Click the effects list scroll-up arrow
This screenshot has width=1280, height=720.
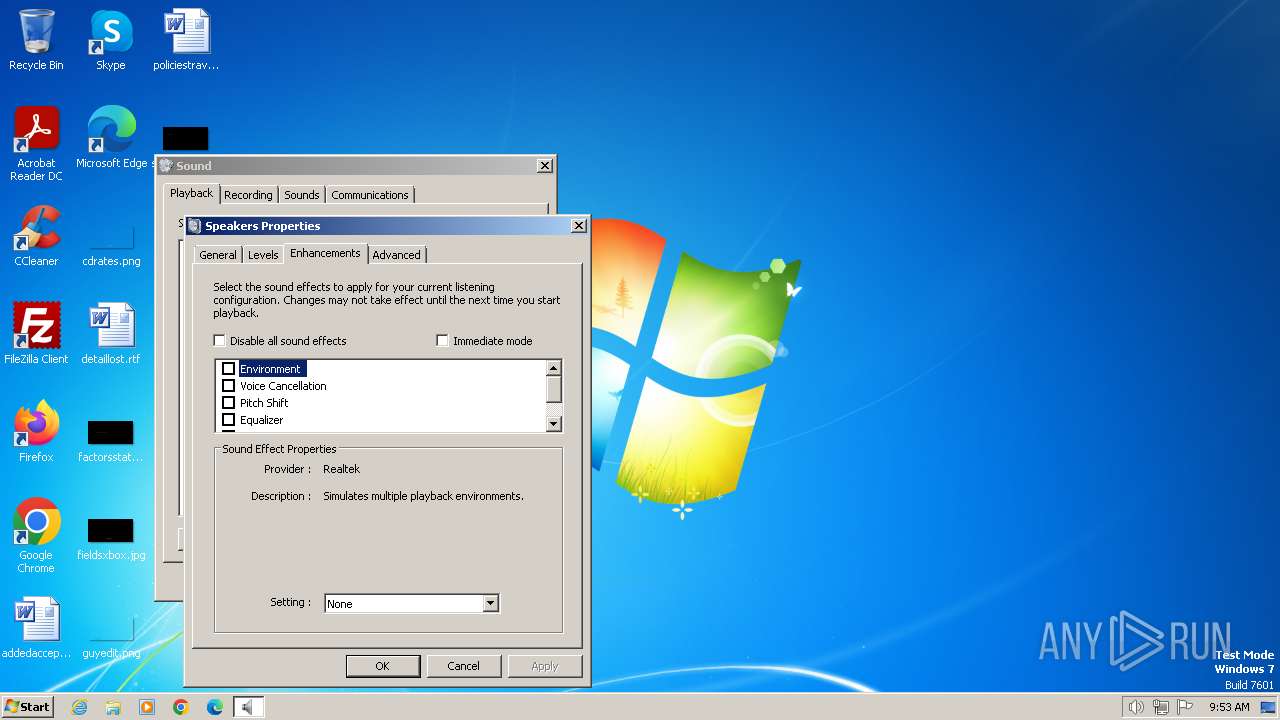click(x=554, y=368)
